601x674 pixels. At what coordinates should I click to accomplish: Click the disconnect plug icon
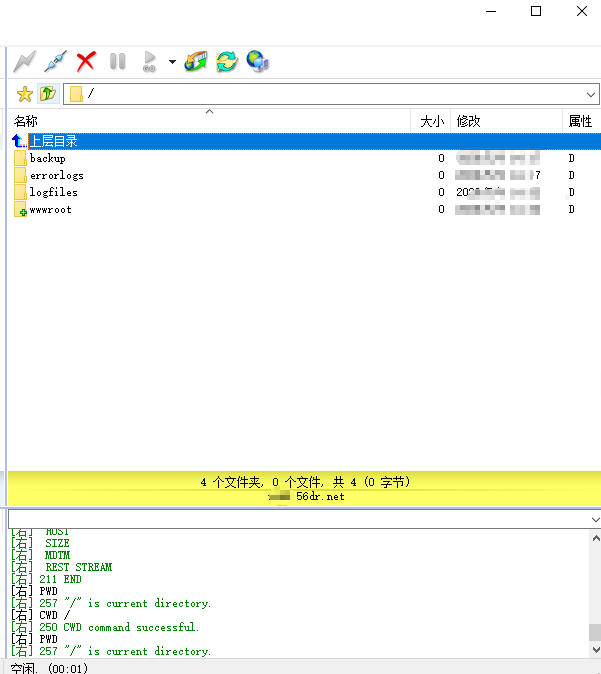[x=55, y=61]
